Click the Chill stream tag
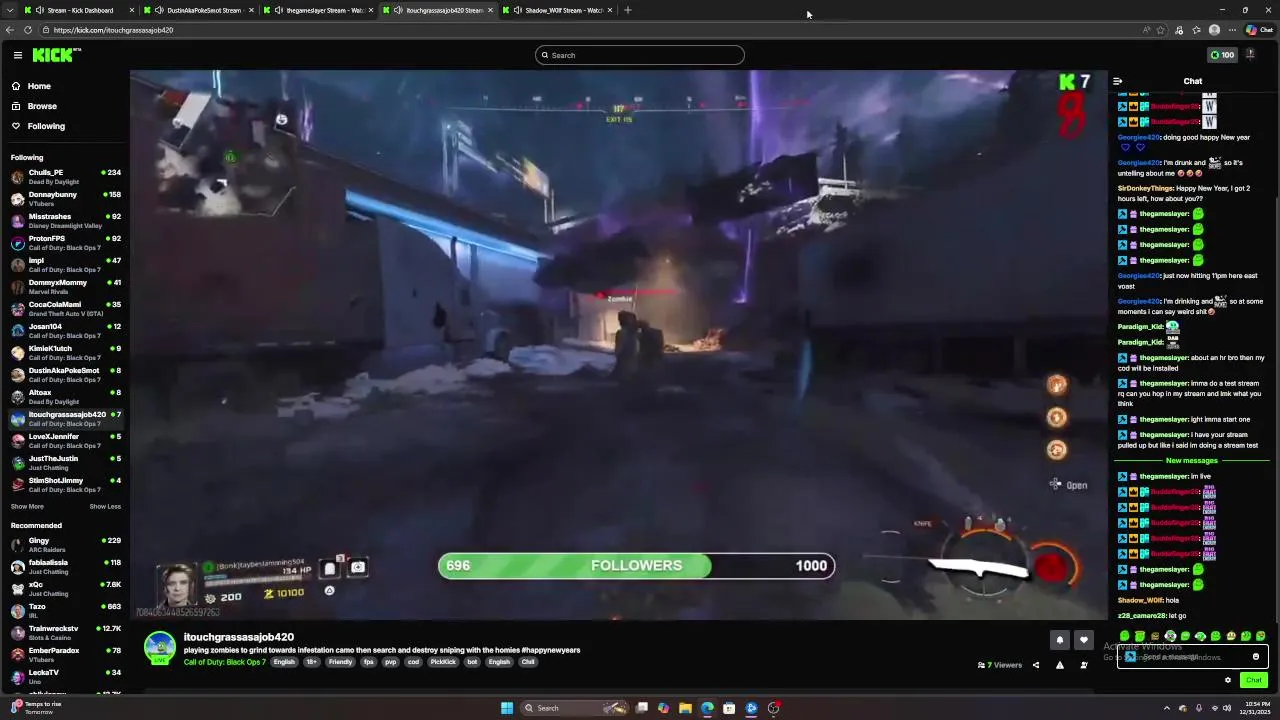1280x720 pixels. (x=528, y=662)
